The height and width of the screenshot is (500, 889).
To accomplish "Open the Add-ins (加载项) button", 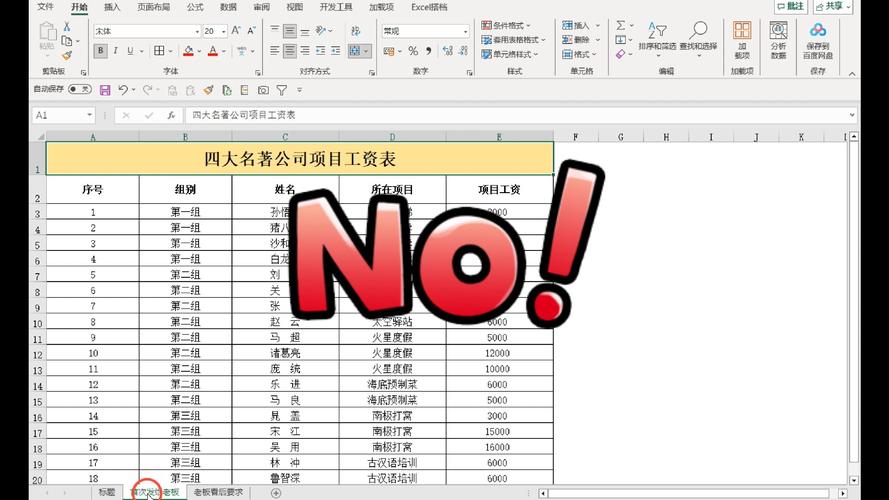I will [x=742, y=40].
